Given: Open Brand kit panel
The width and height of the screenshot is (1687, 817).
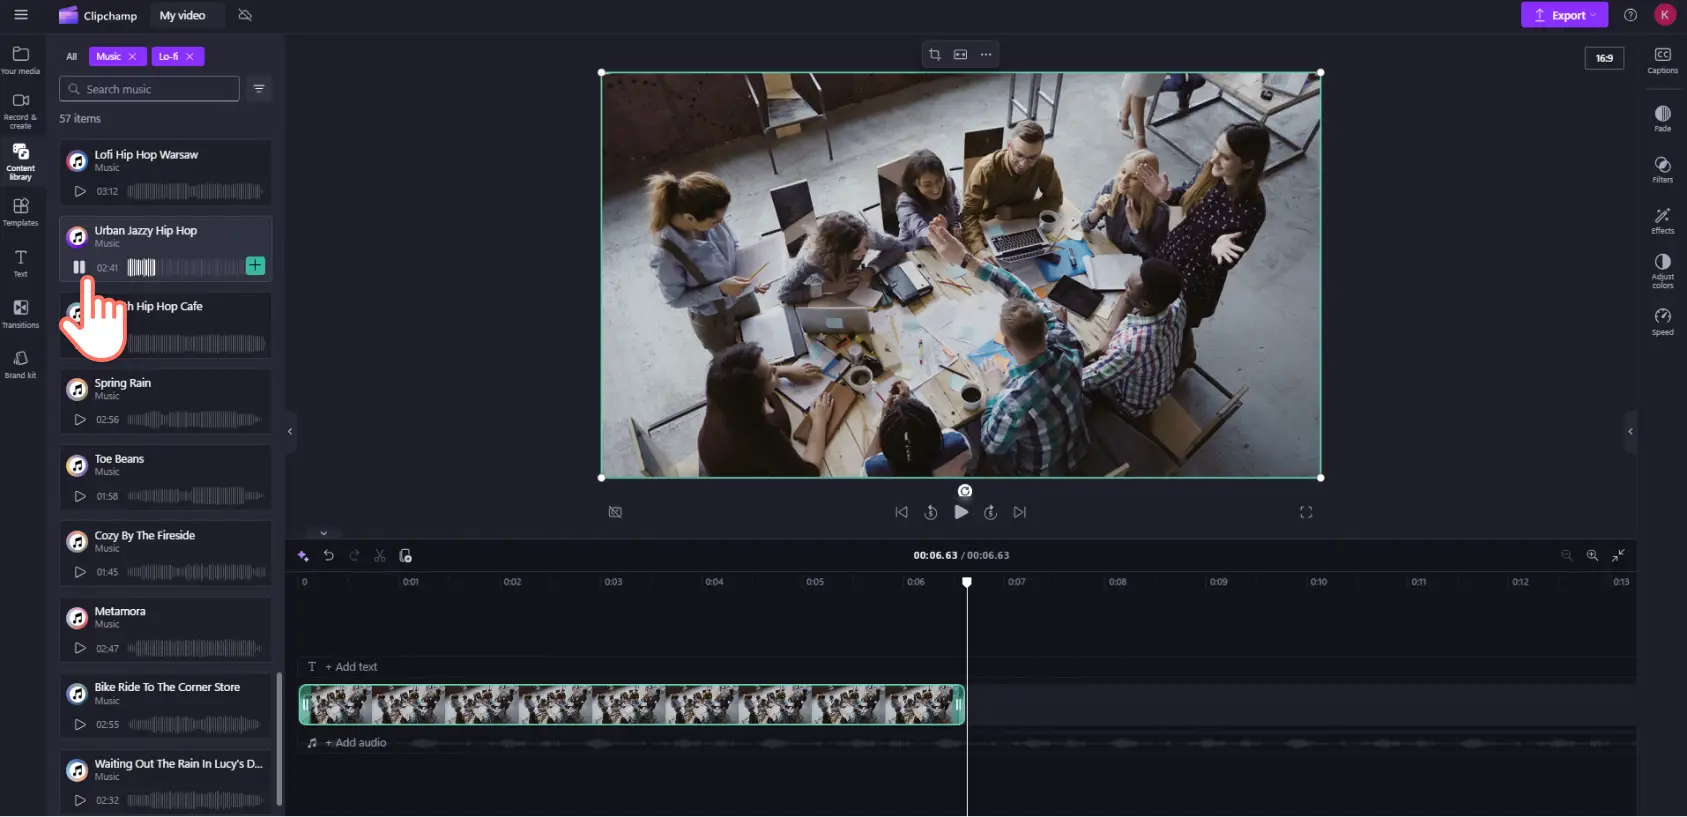Looking at the screenshot, I should tap(21, 364).
